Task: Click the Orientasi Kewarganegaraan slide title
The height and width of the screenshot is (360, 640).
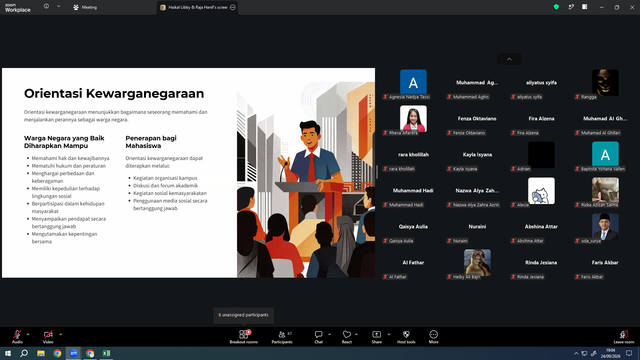Action: pos(114,93)
